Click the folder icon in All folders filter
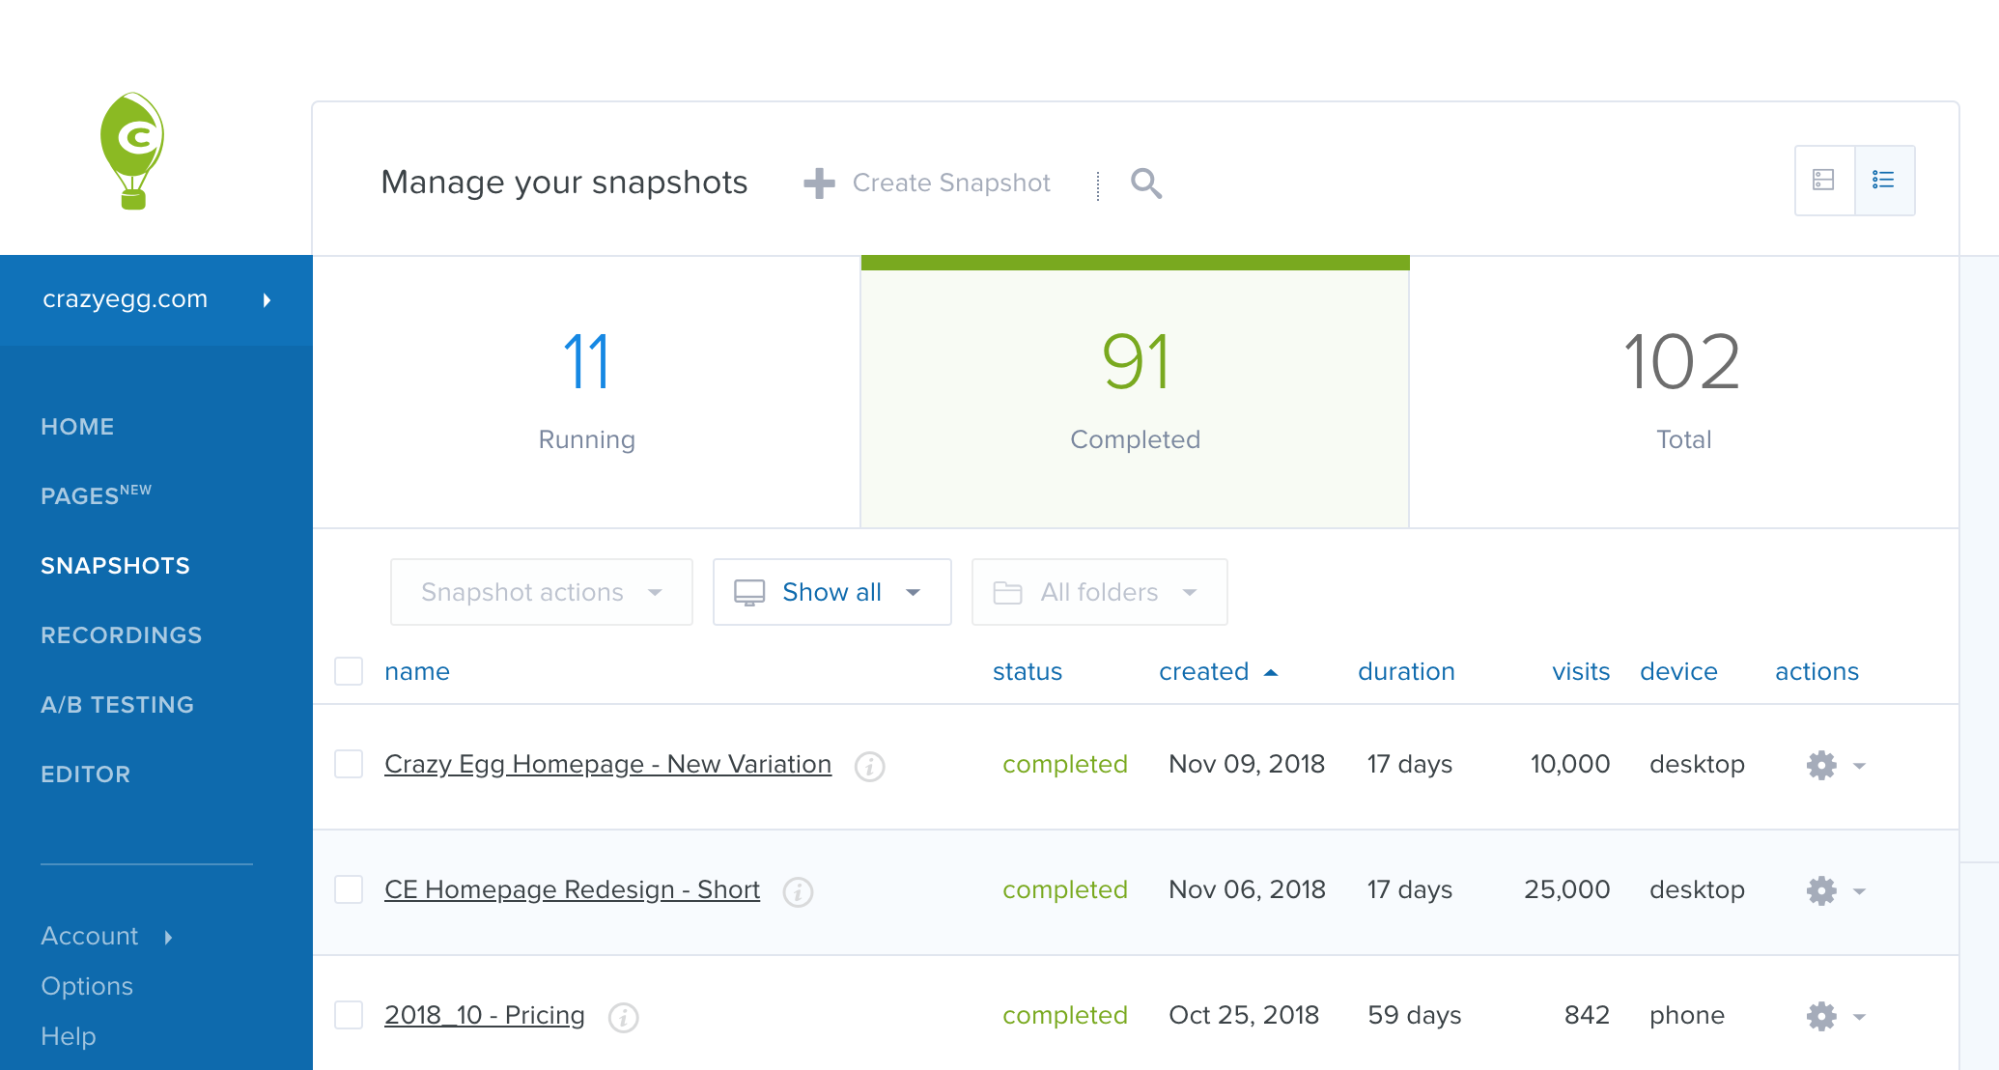The width and height of the screenshot is (1999, 1070). [1007, 593]
